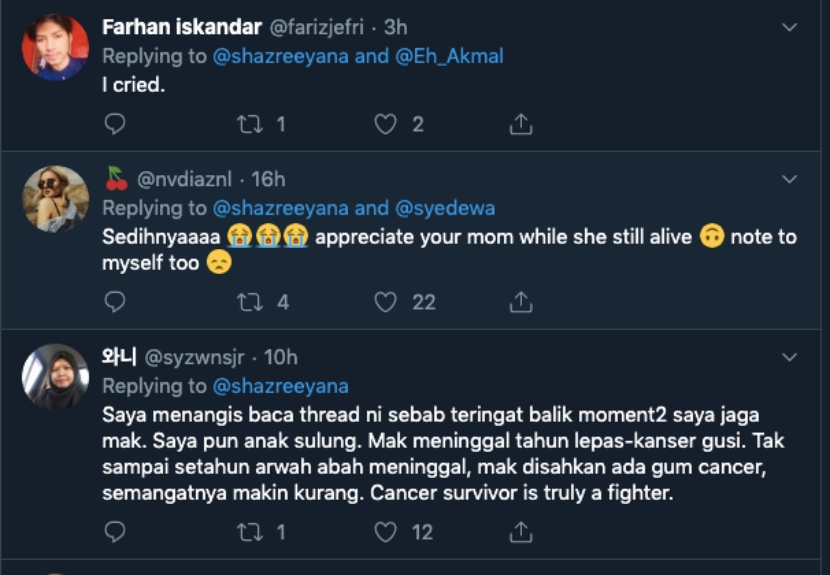The height and width of the screenshot is (575, 830).
Task: Reply to Farhan iskandar's "I cried." tweet
Action: click(115, 124)
